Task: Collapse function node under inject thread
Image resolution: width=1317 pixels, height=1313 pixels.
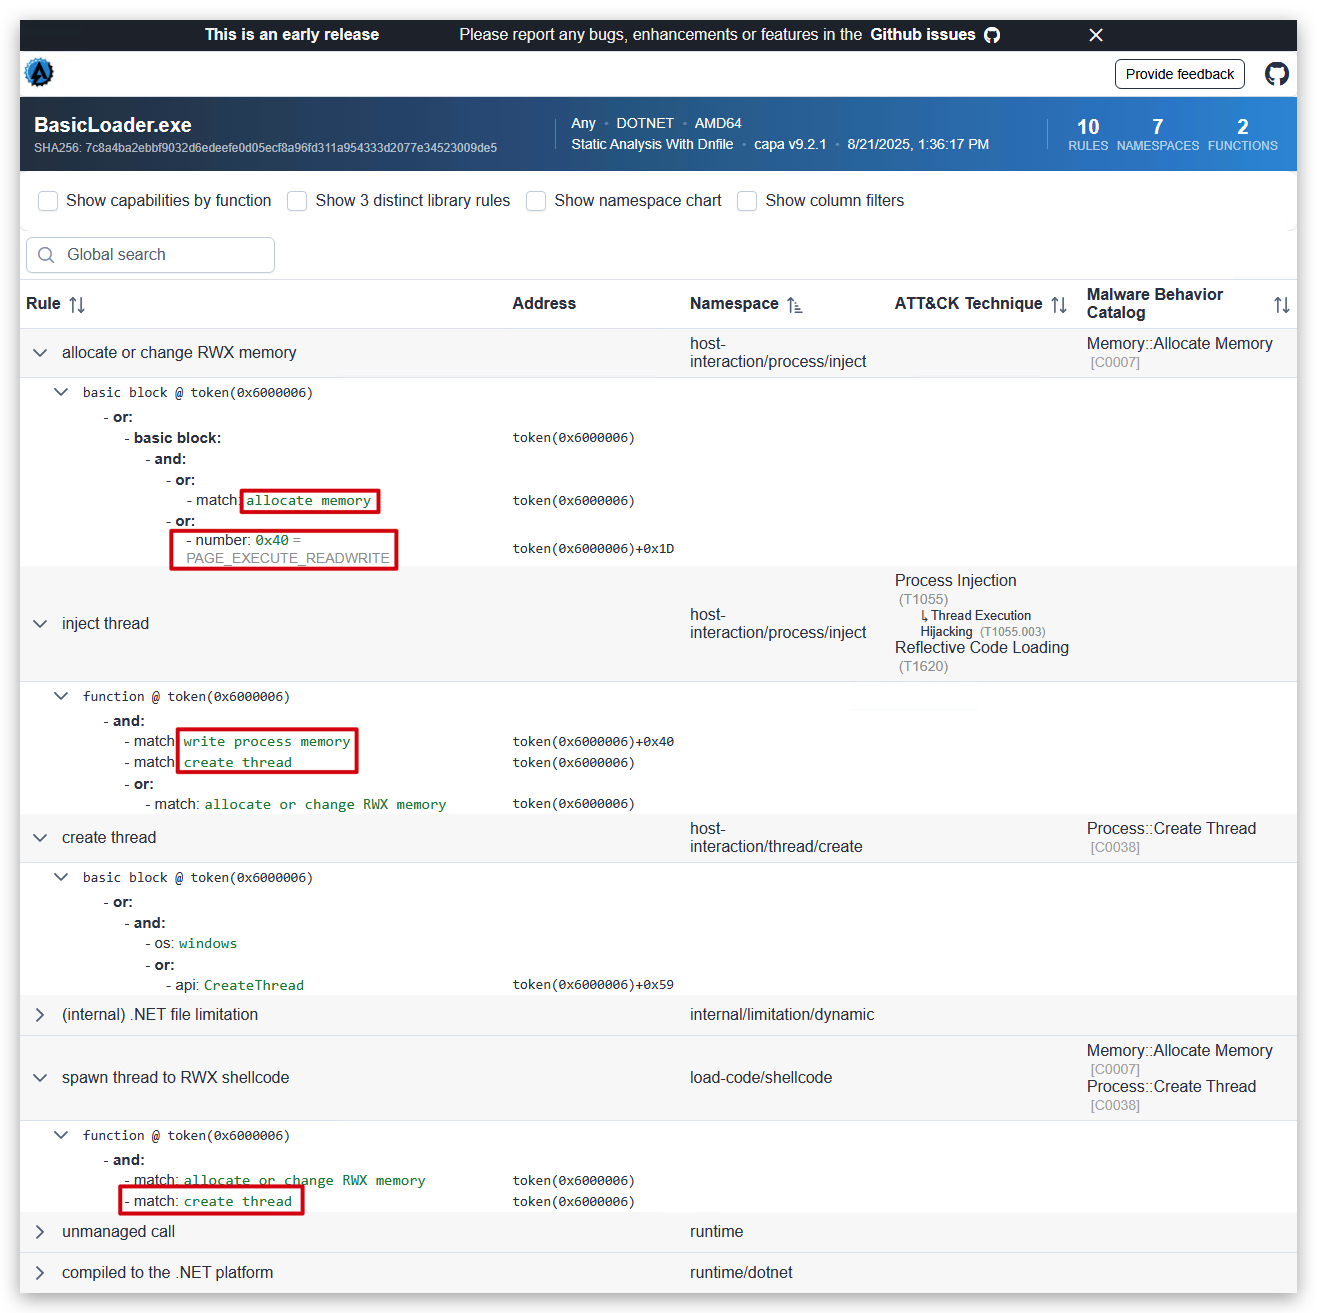Action: (x=61, y=696)
